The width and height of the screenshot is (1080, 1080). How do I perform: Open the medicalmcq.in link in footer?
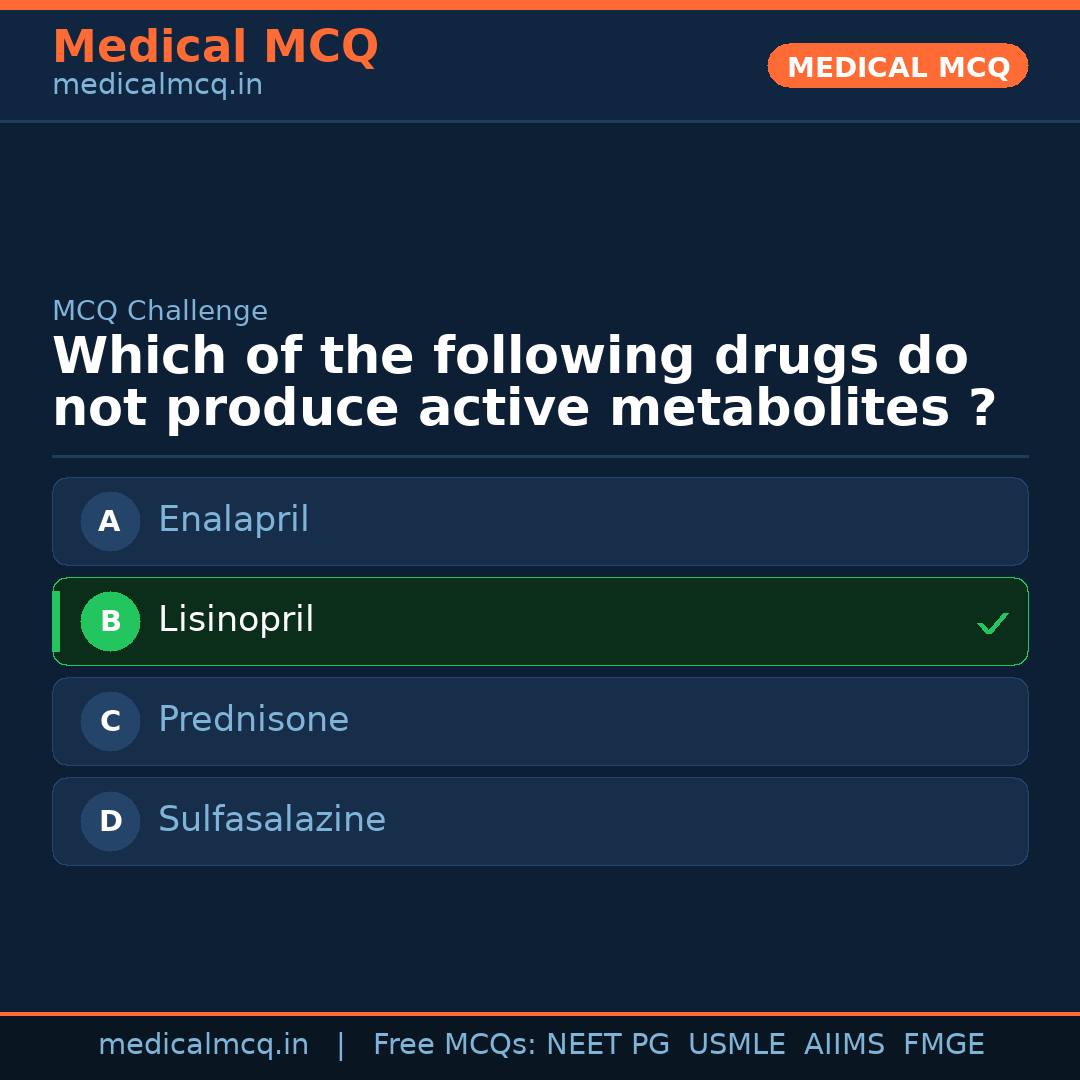pyautogui.click(x=203, y=1045)
